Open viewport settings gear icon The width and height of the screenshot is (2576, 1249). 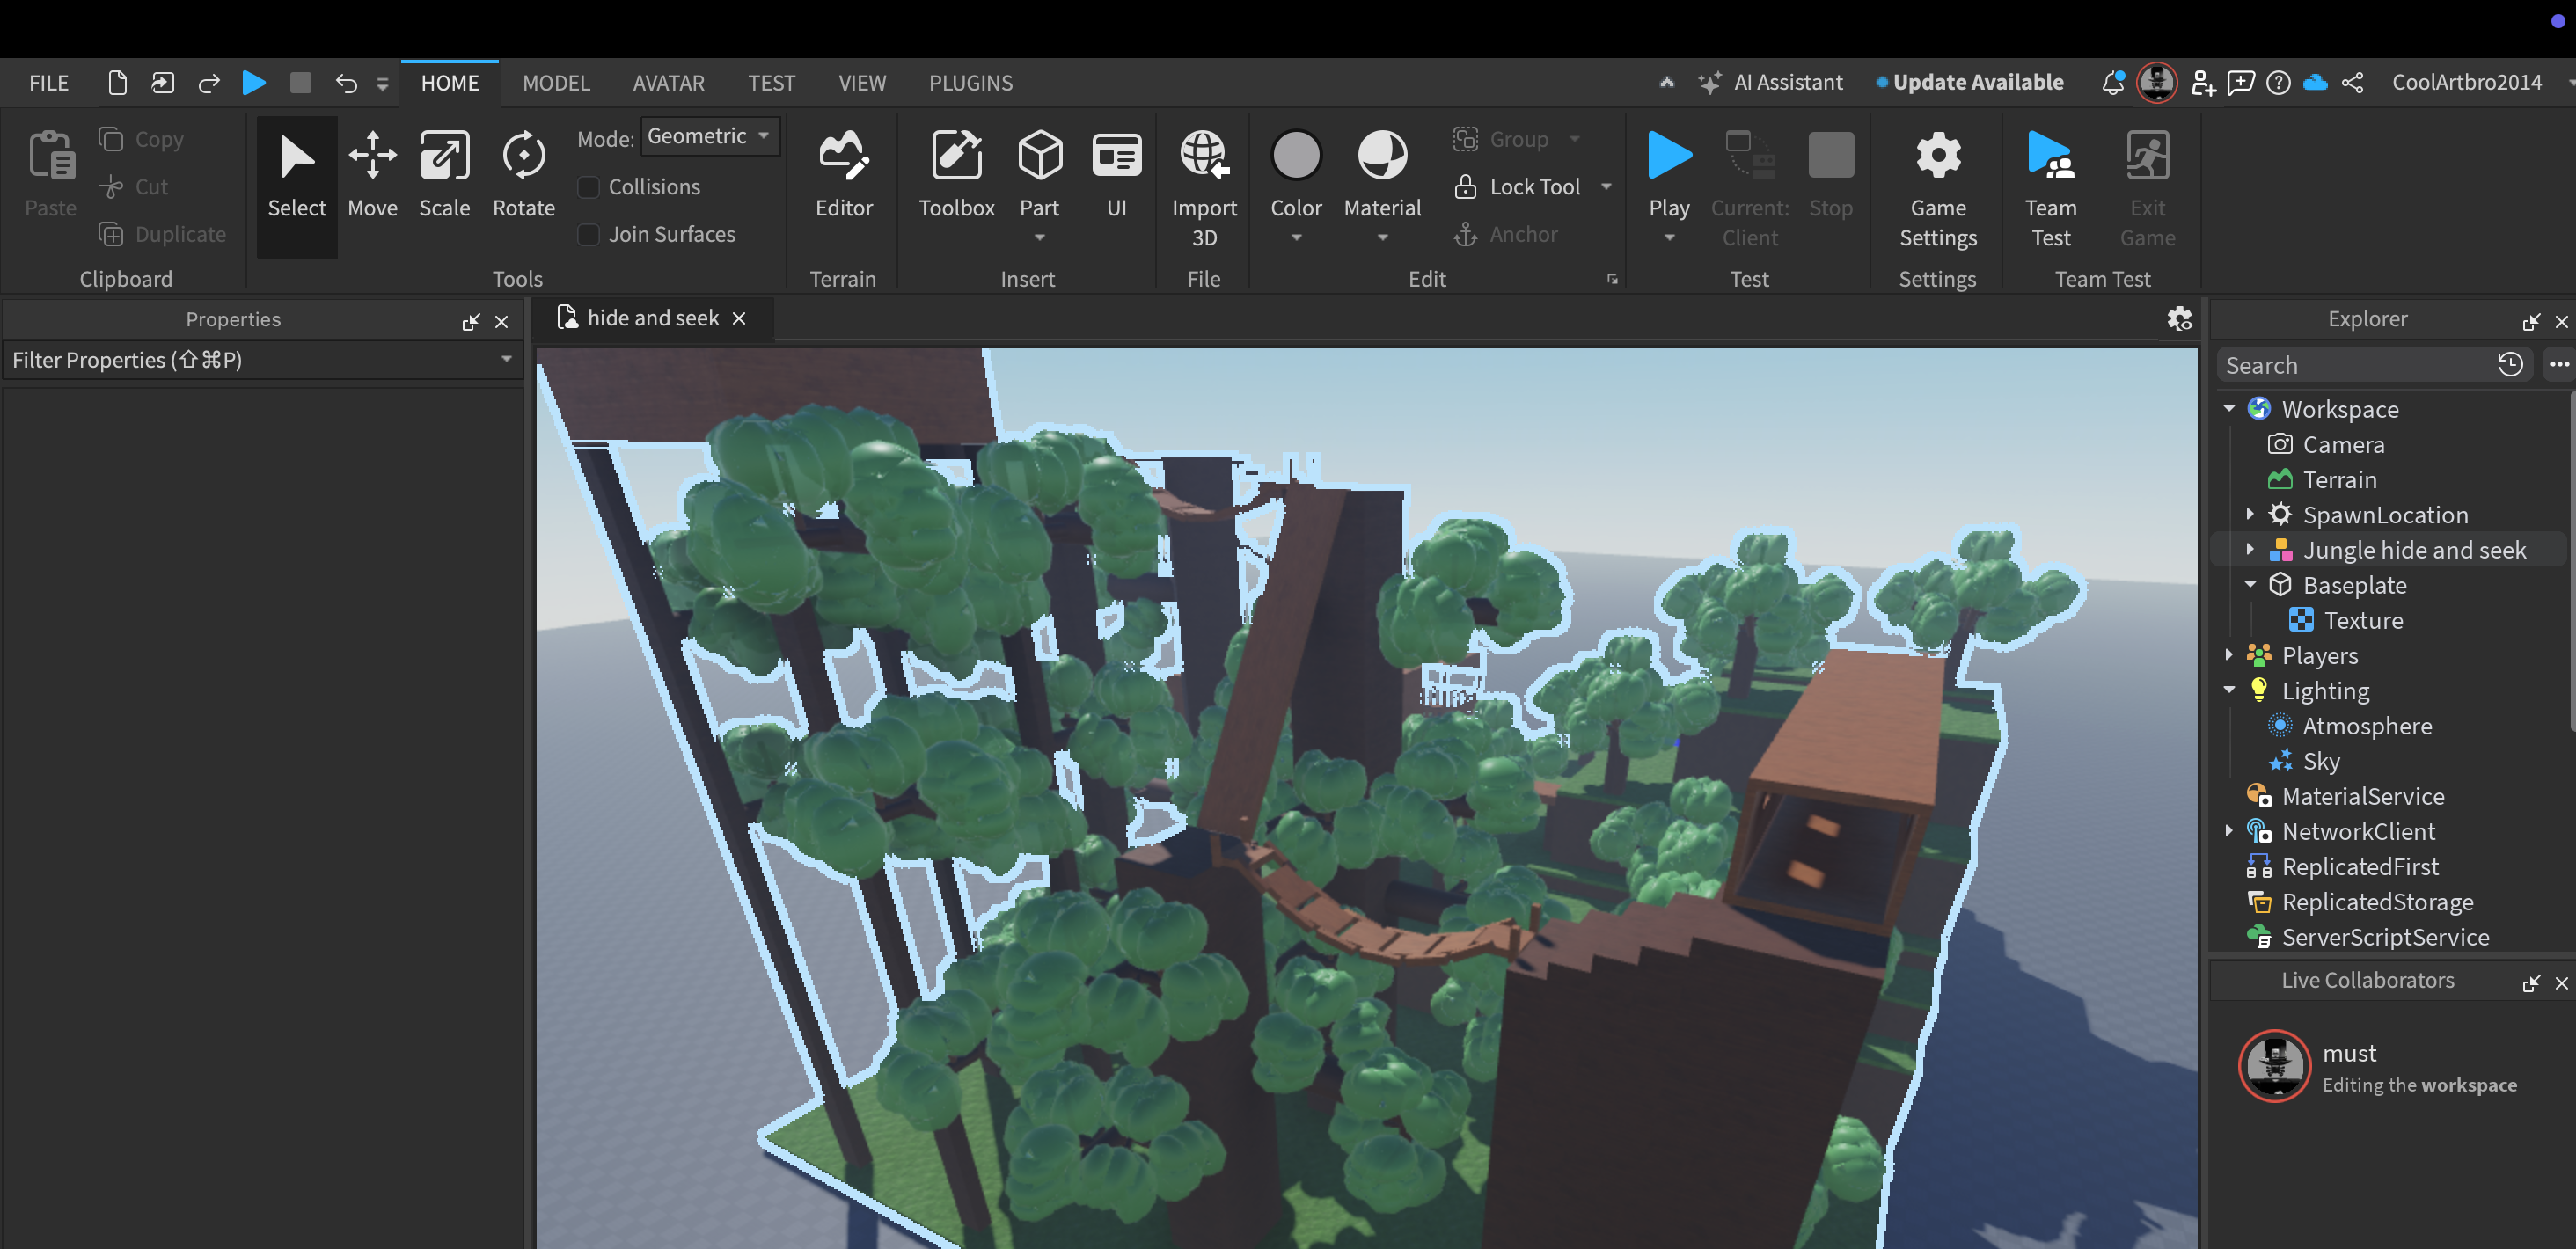click(x=2179, y=318)
